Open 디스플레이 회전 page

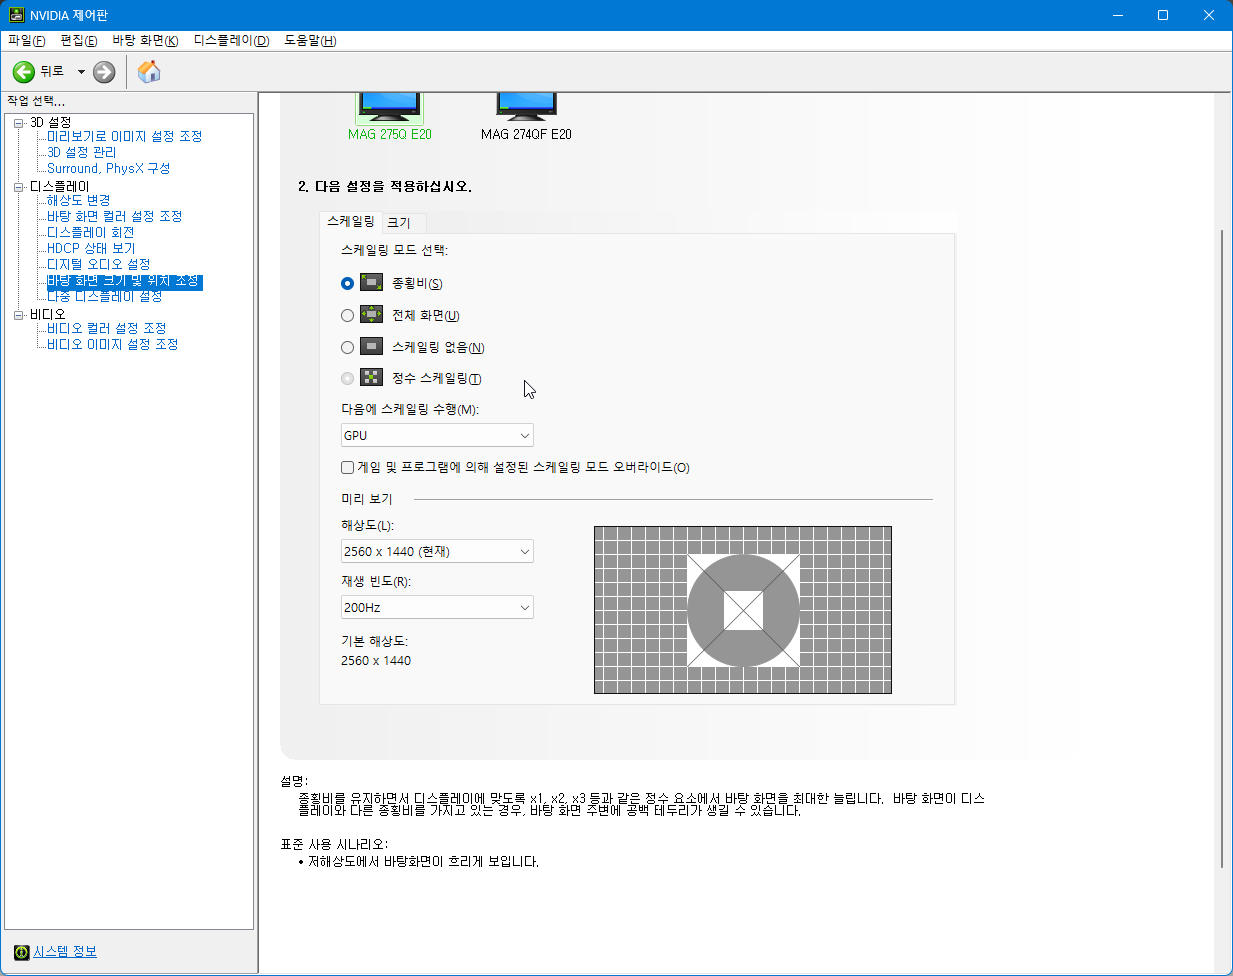(x=91, y=232)
